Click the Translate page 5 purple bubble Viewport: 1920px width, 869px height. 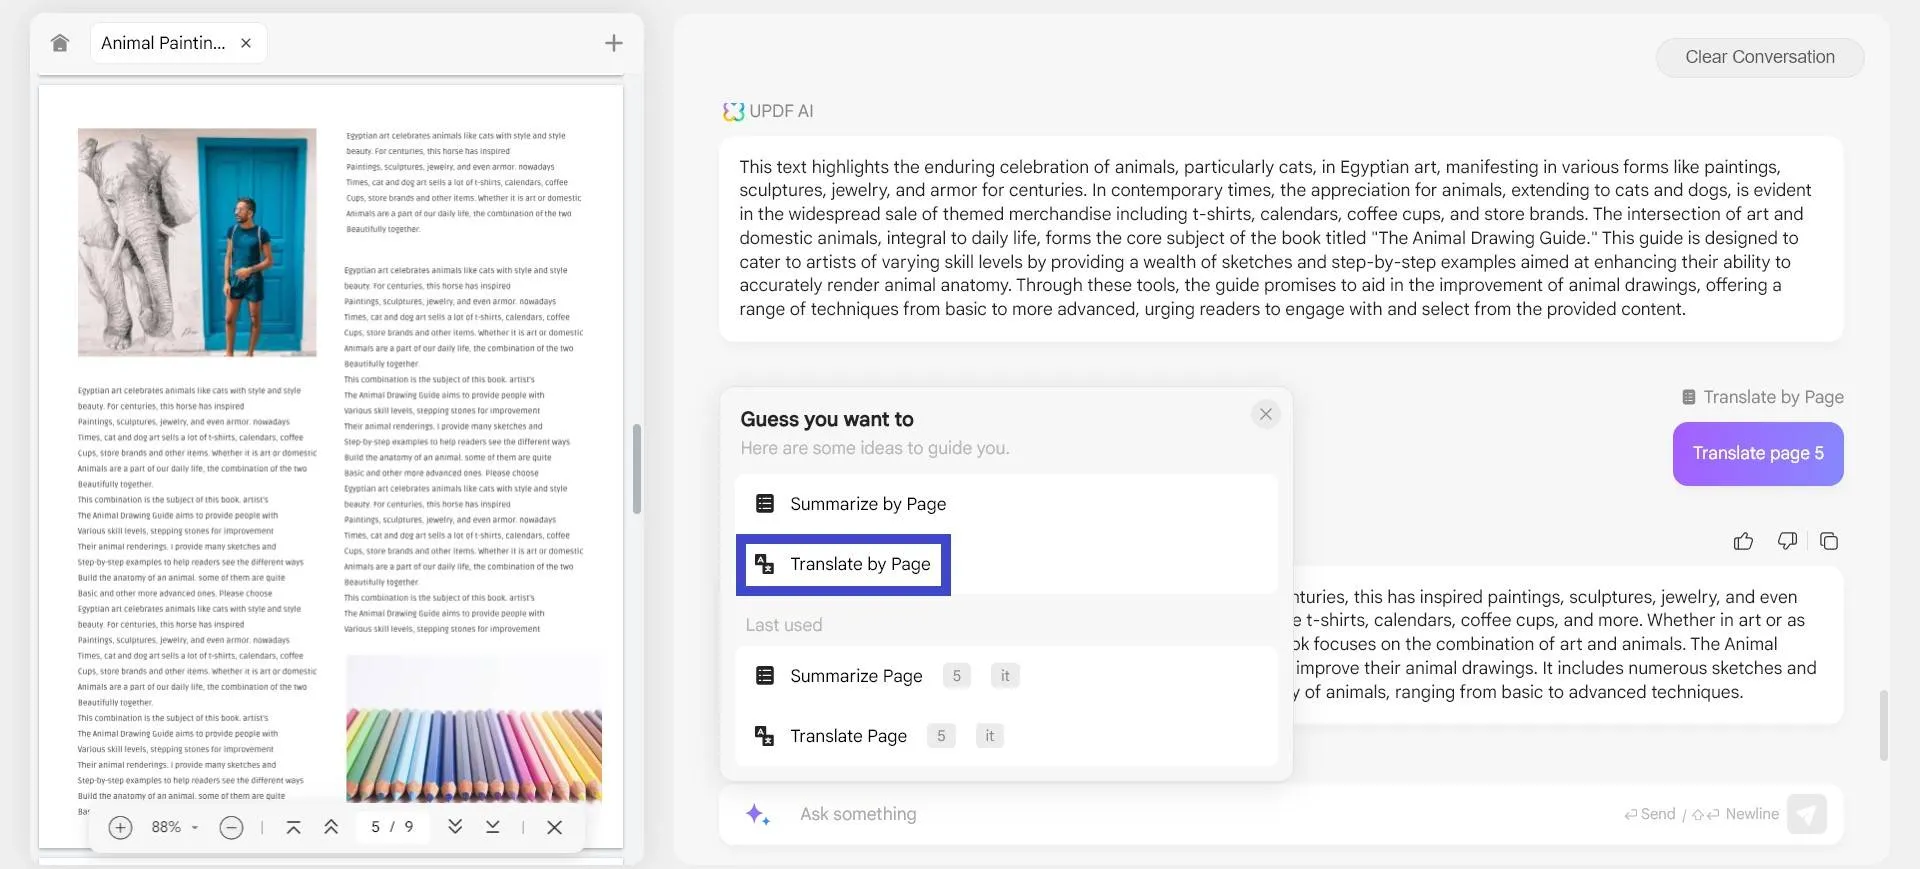[1758, 454]
